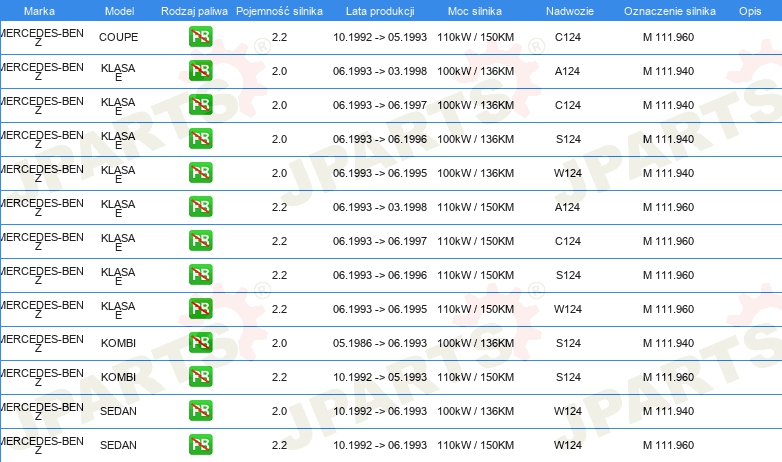Image resolution: width=782 pixels, height=462 pixels.
Task: Click the Nadwozie column header
Action: pos(570,11)
